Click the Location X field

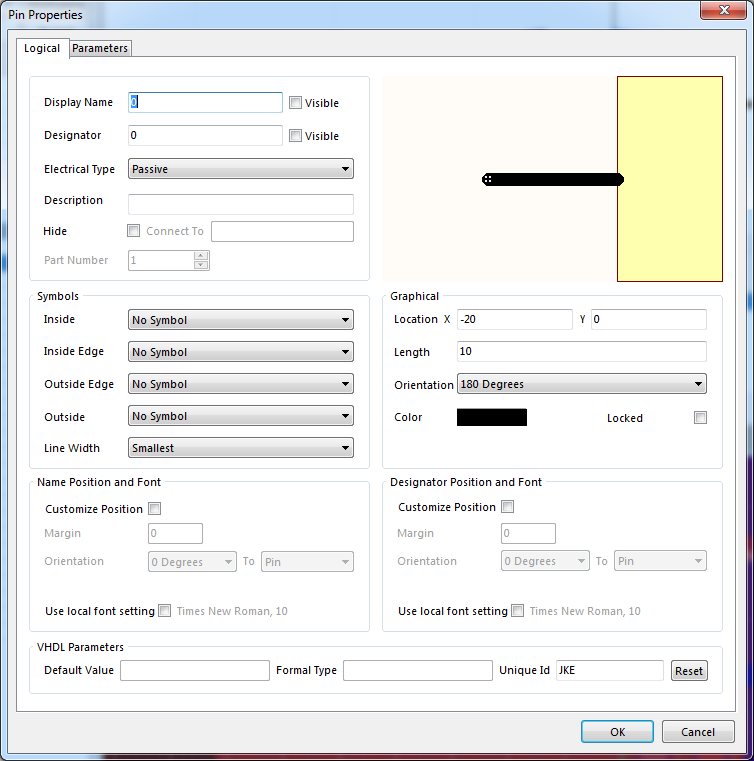click(x=515, y=319)
